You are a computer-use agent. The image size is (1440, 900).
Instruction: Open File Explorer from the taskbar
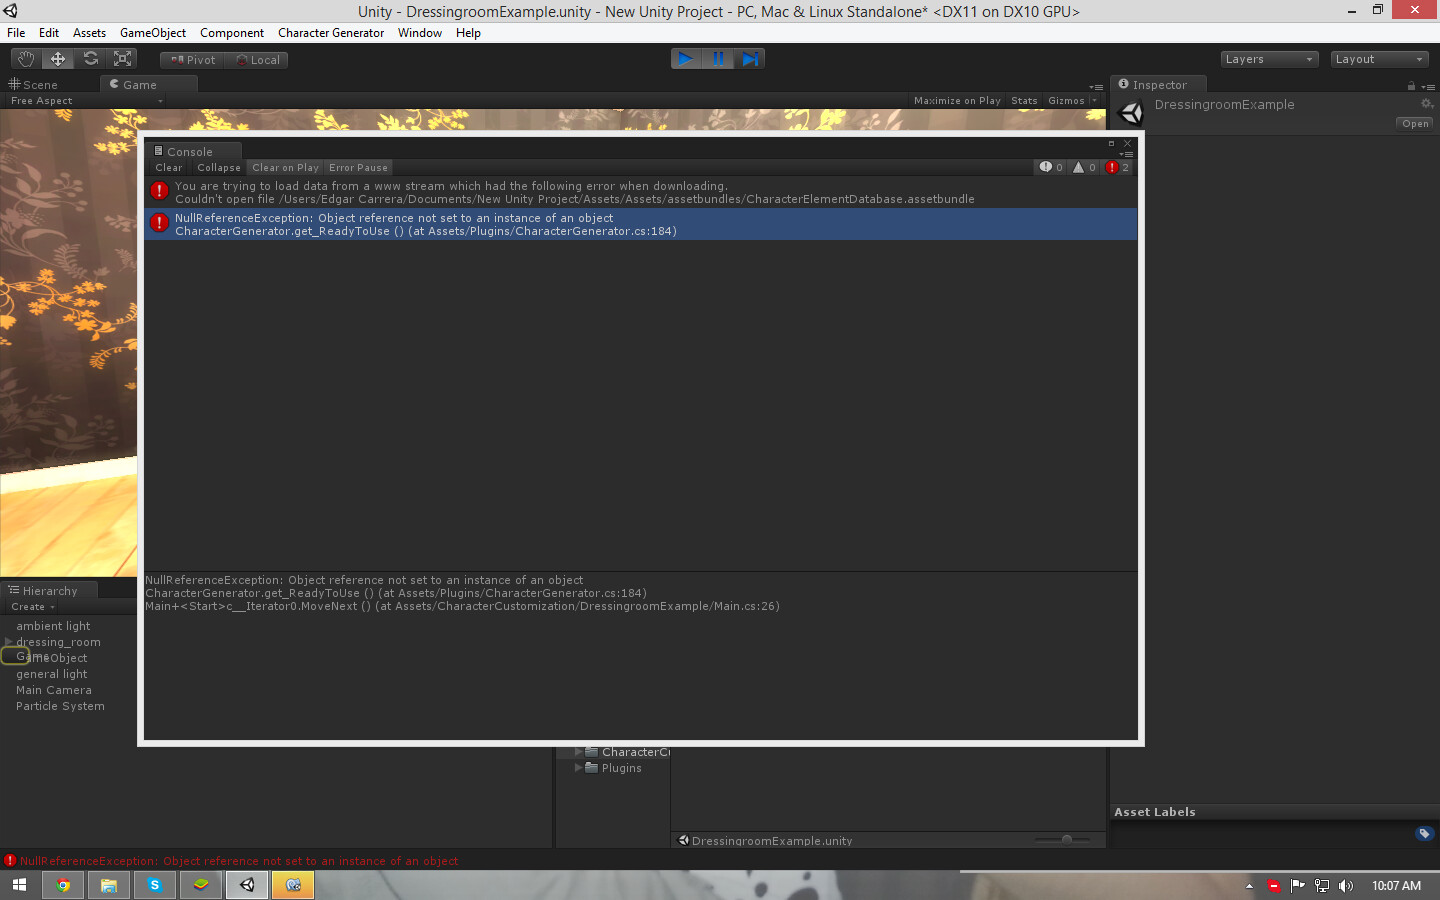109,885
